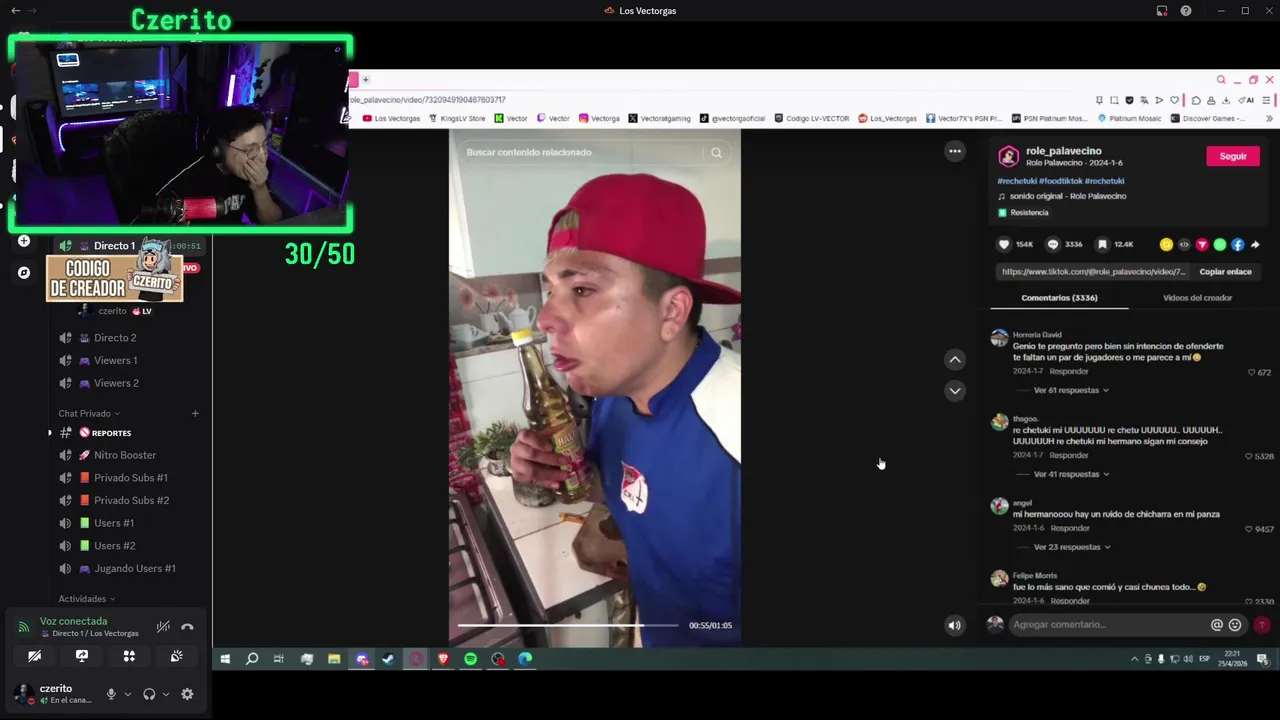1280x720 pixels.
Task: Open comments bubble icon showing 3336
Action: (1052, 244)
